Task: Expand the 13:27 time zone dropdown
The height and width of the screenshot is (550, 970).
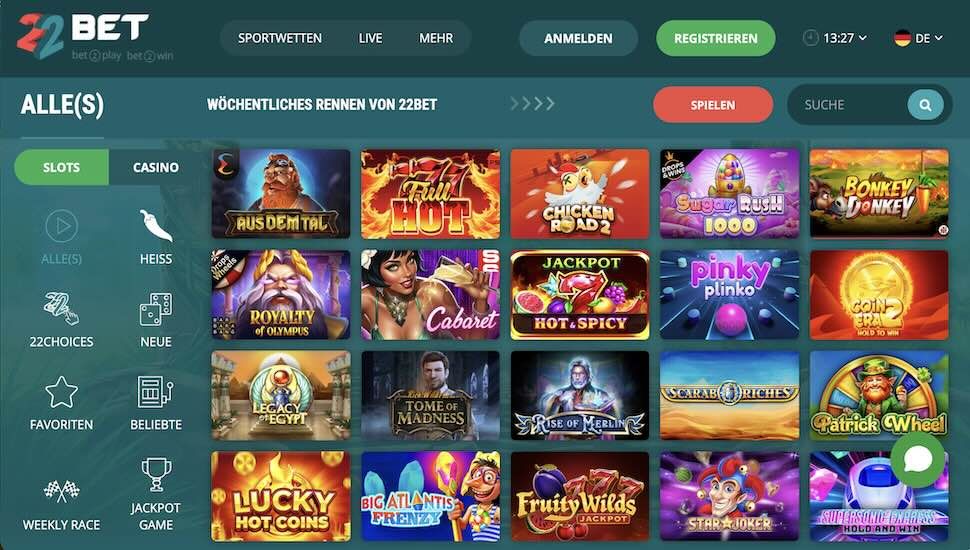Action: pos(835,38)
